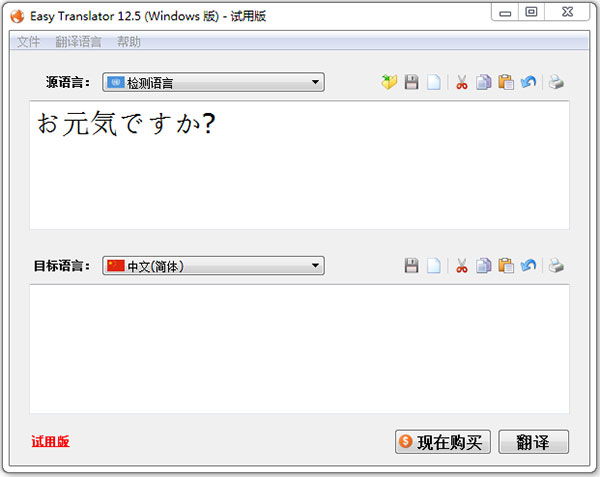
Task: Click the cut scissors icon in target toolbar
Action: coord(462,265)
